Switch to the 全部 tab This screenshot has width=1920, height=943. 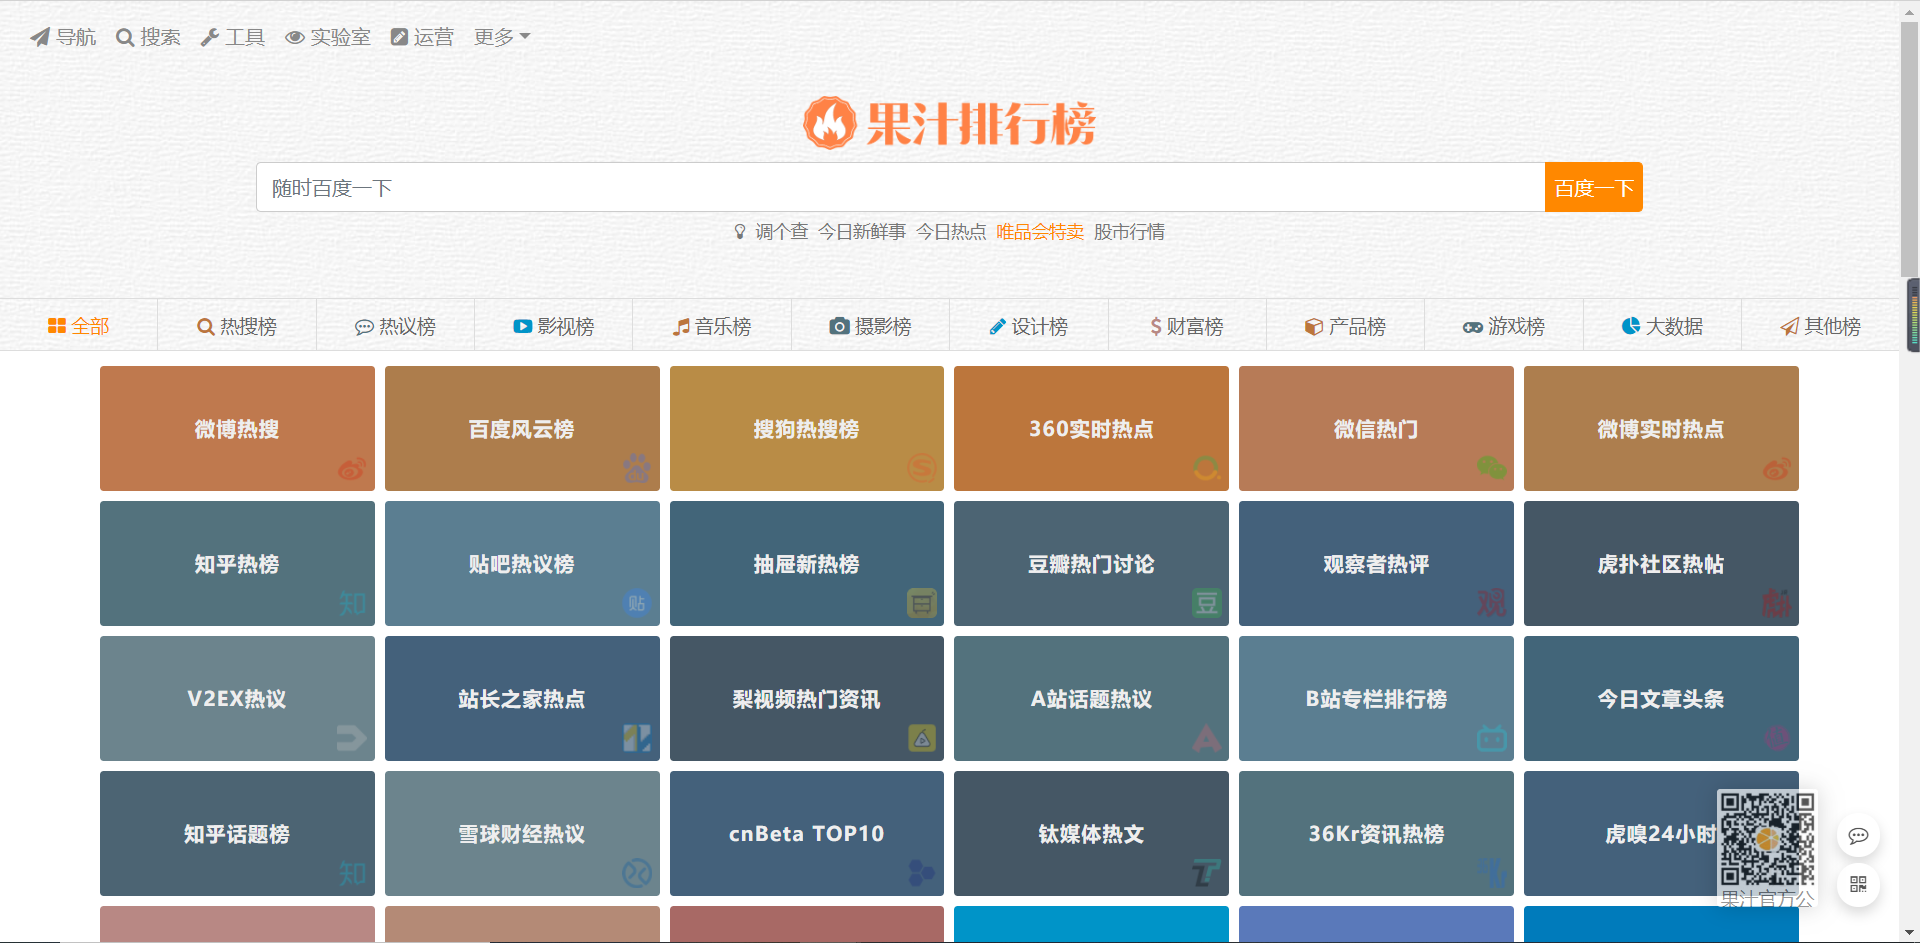[x=79, y=326]
